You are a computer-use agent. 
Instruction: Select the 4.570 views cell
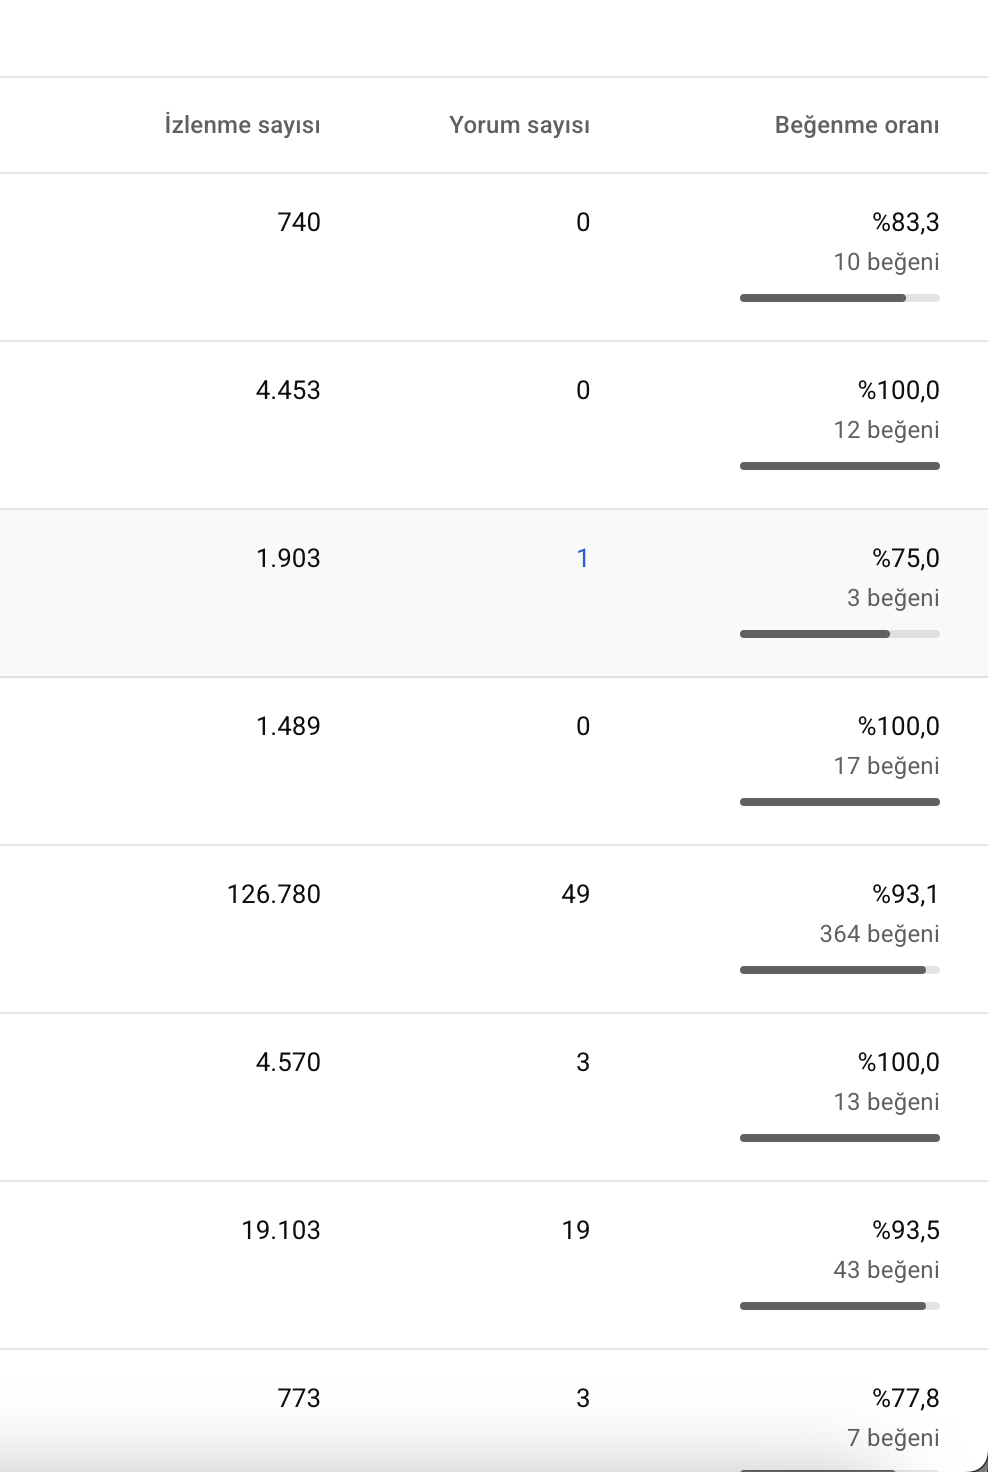(288, 1062)
